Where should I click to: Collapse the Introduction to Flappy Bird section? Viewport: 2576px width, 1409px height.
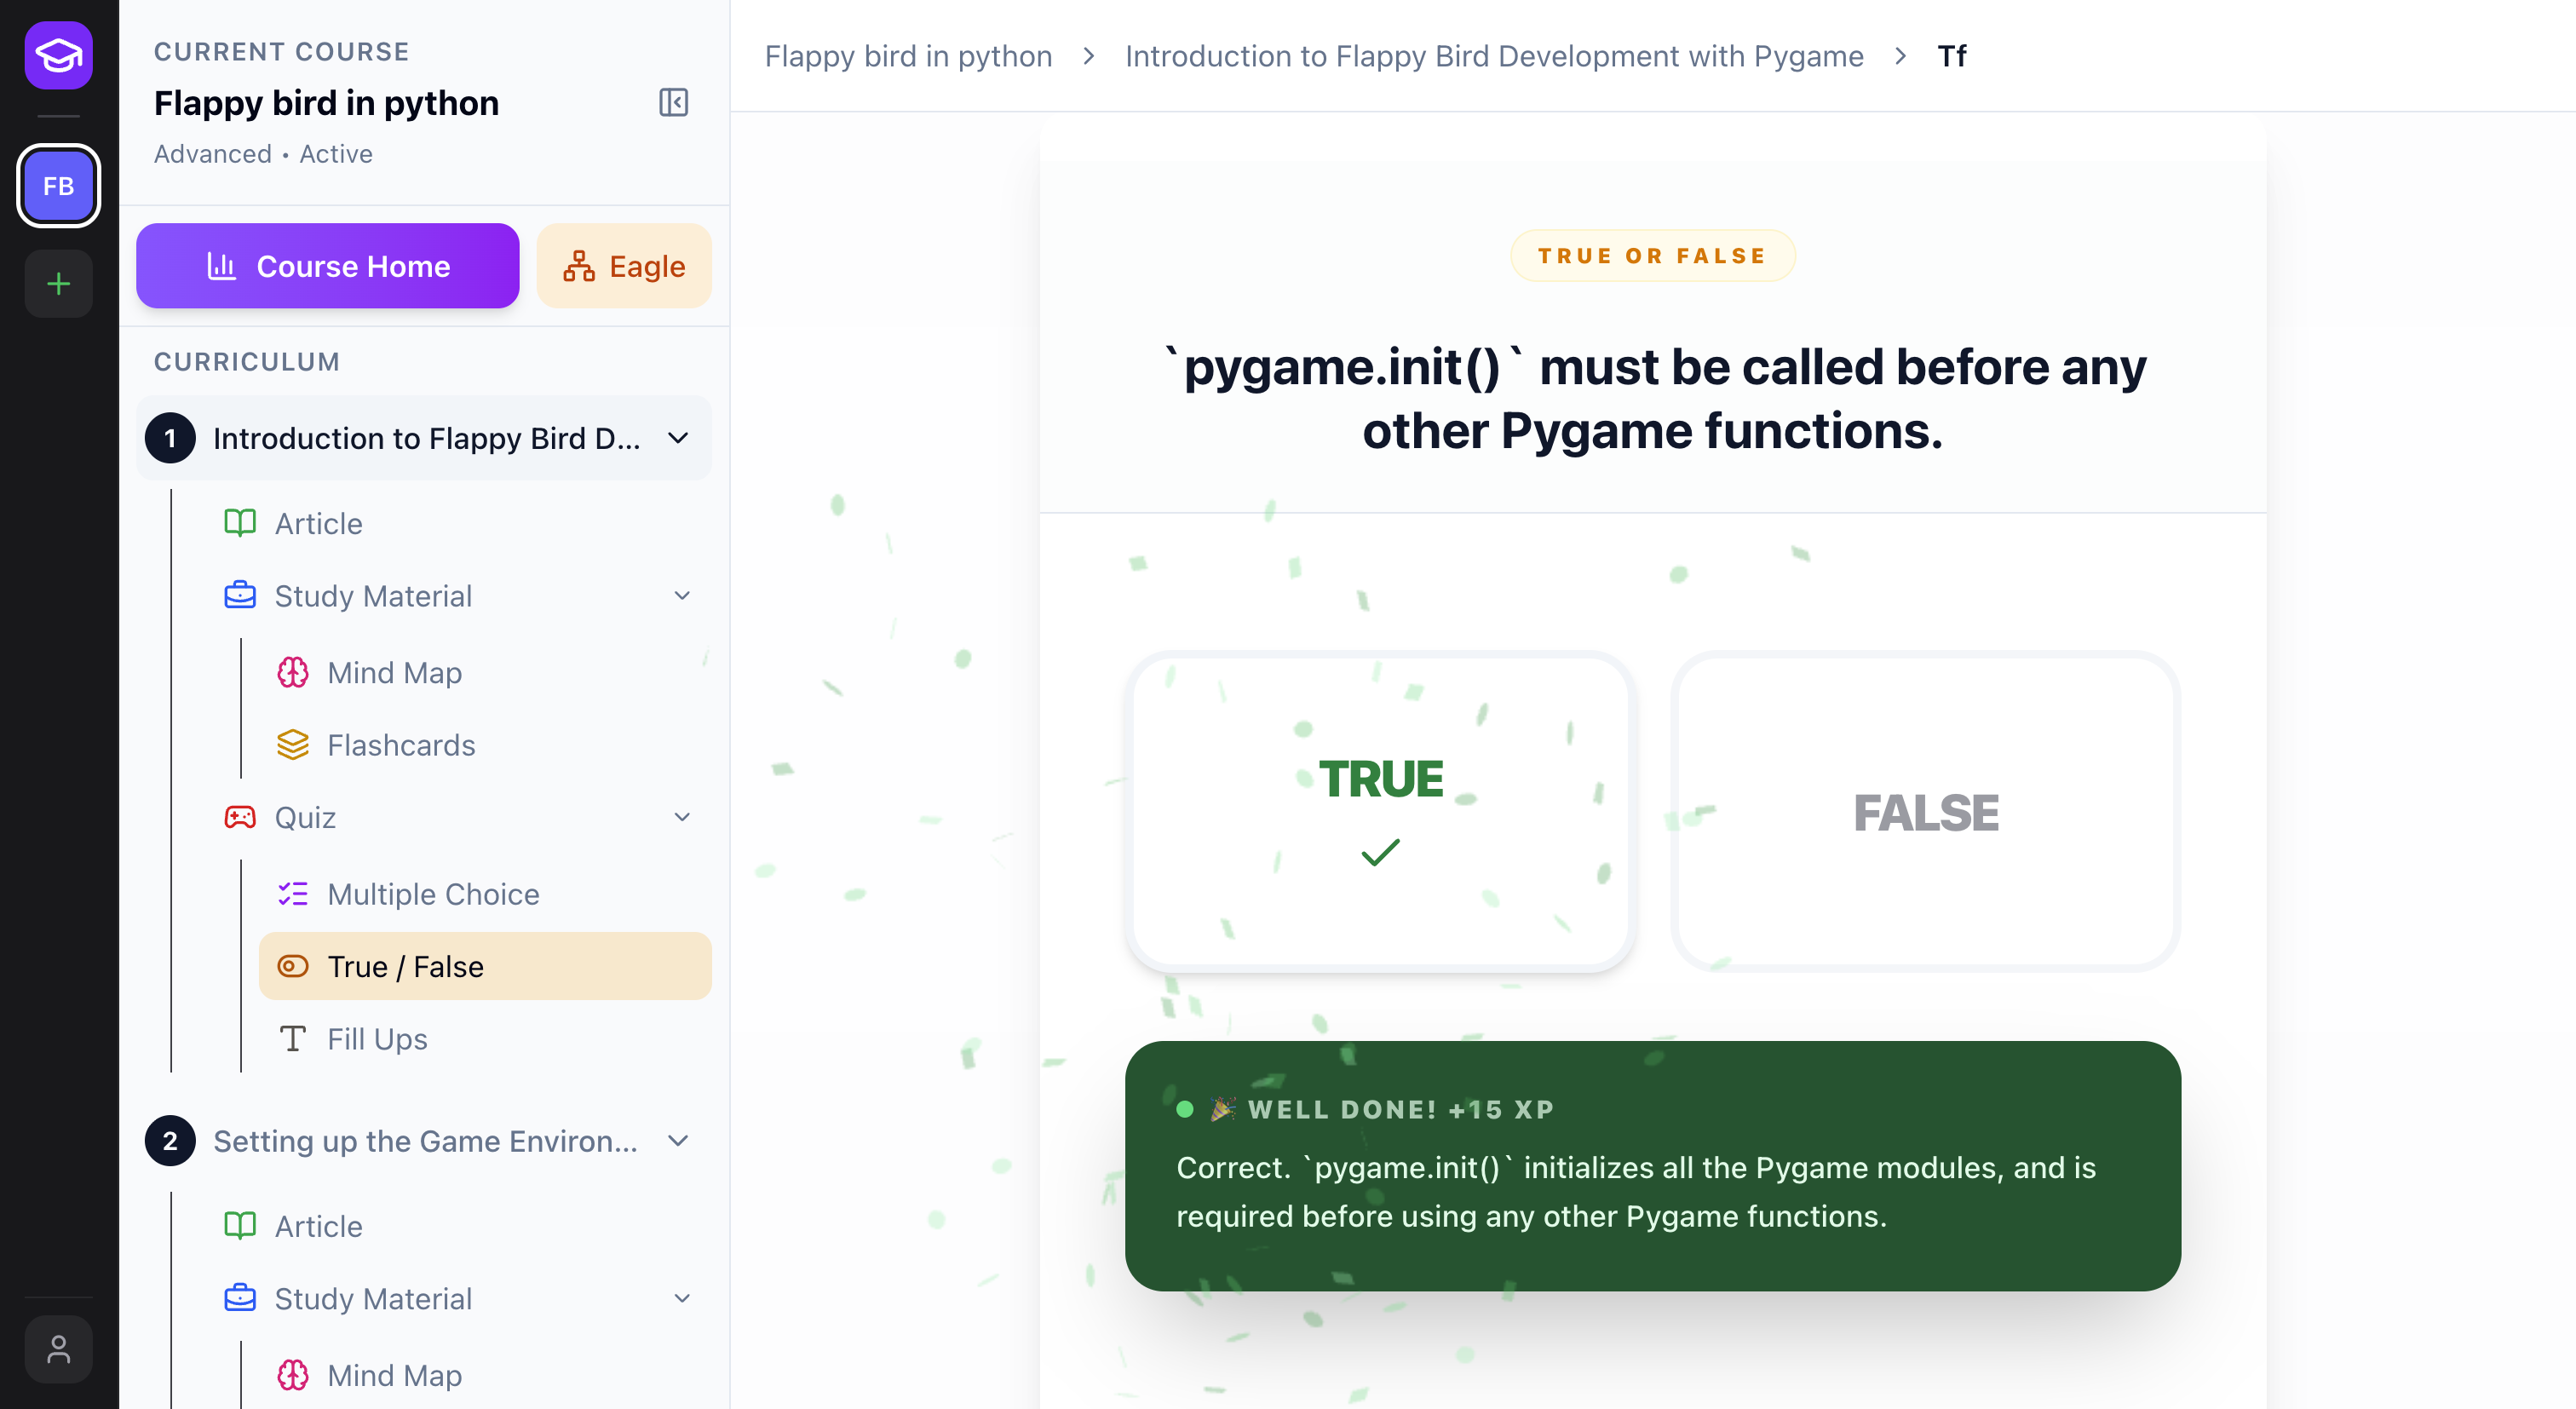click(678, 438)
